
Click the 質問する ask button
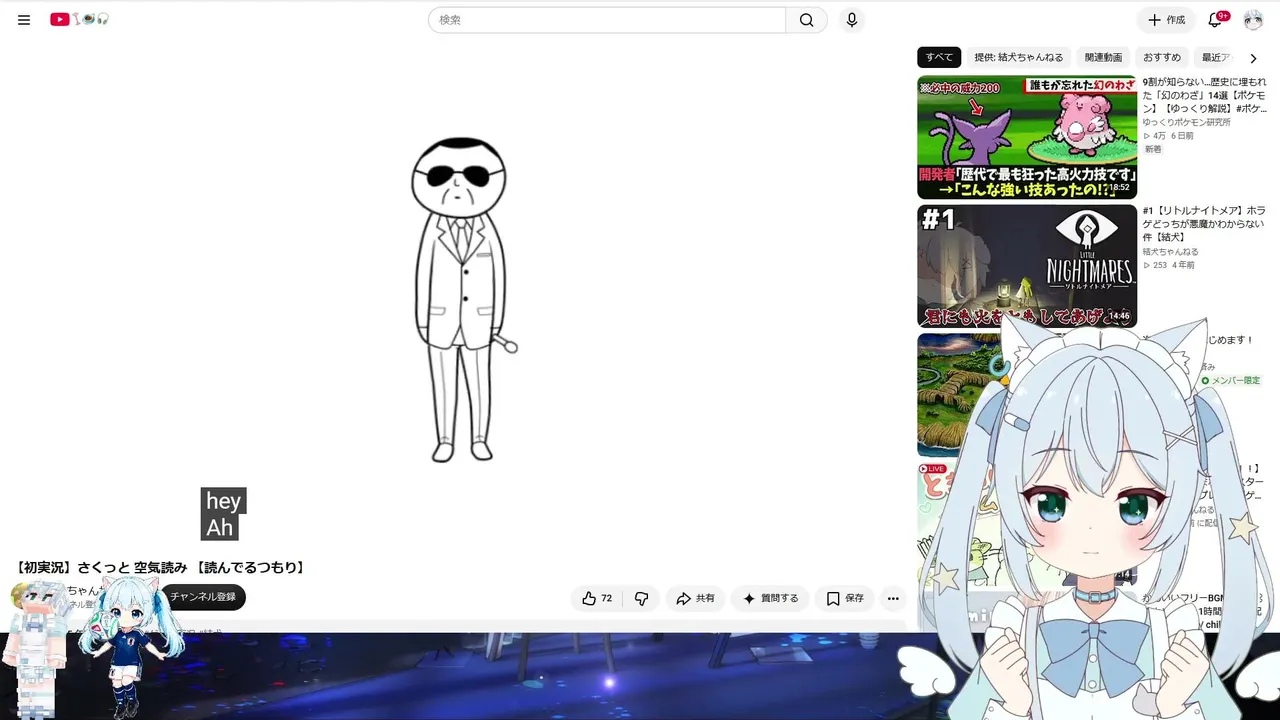point(770,598)
